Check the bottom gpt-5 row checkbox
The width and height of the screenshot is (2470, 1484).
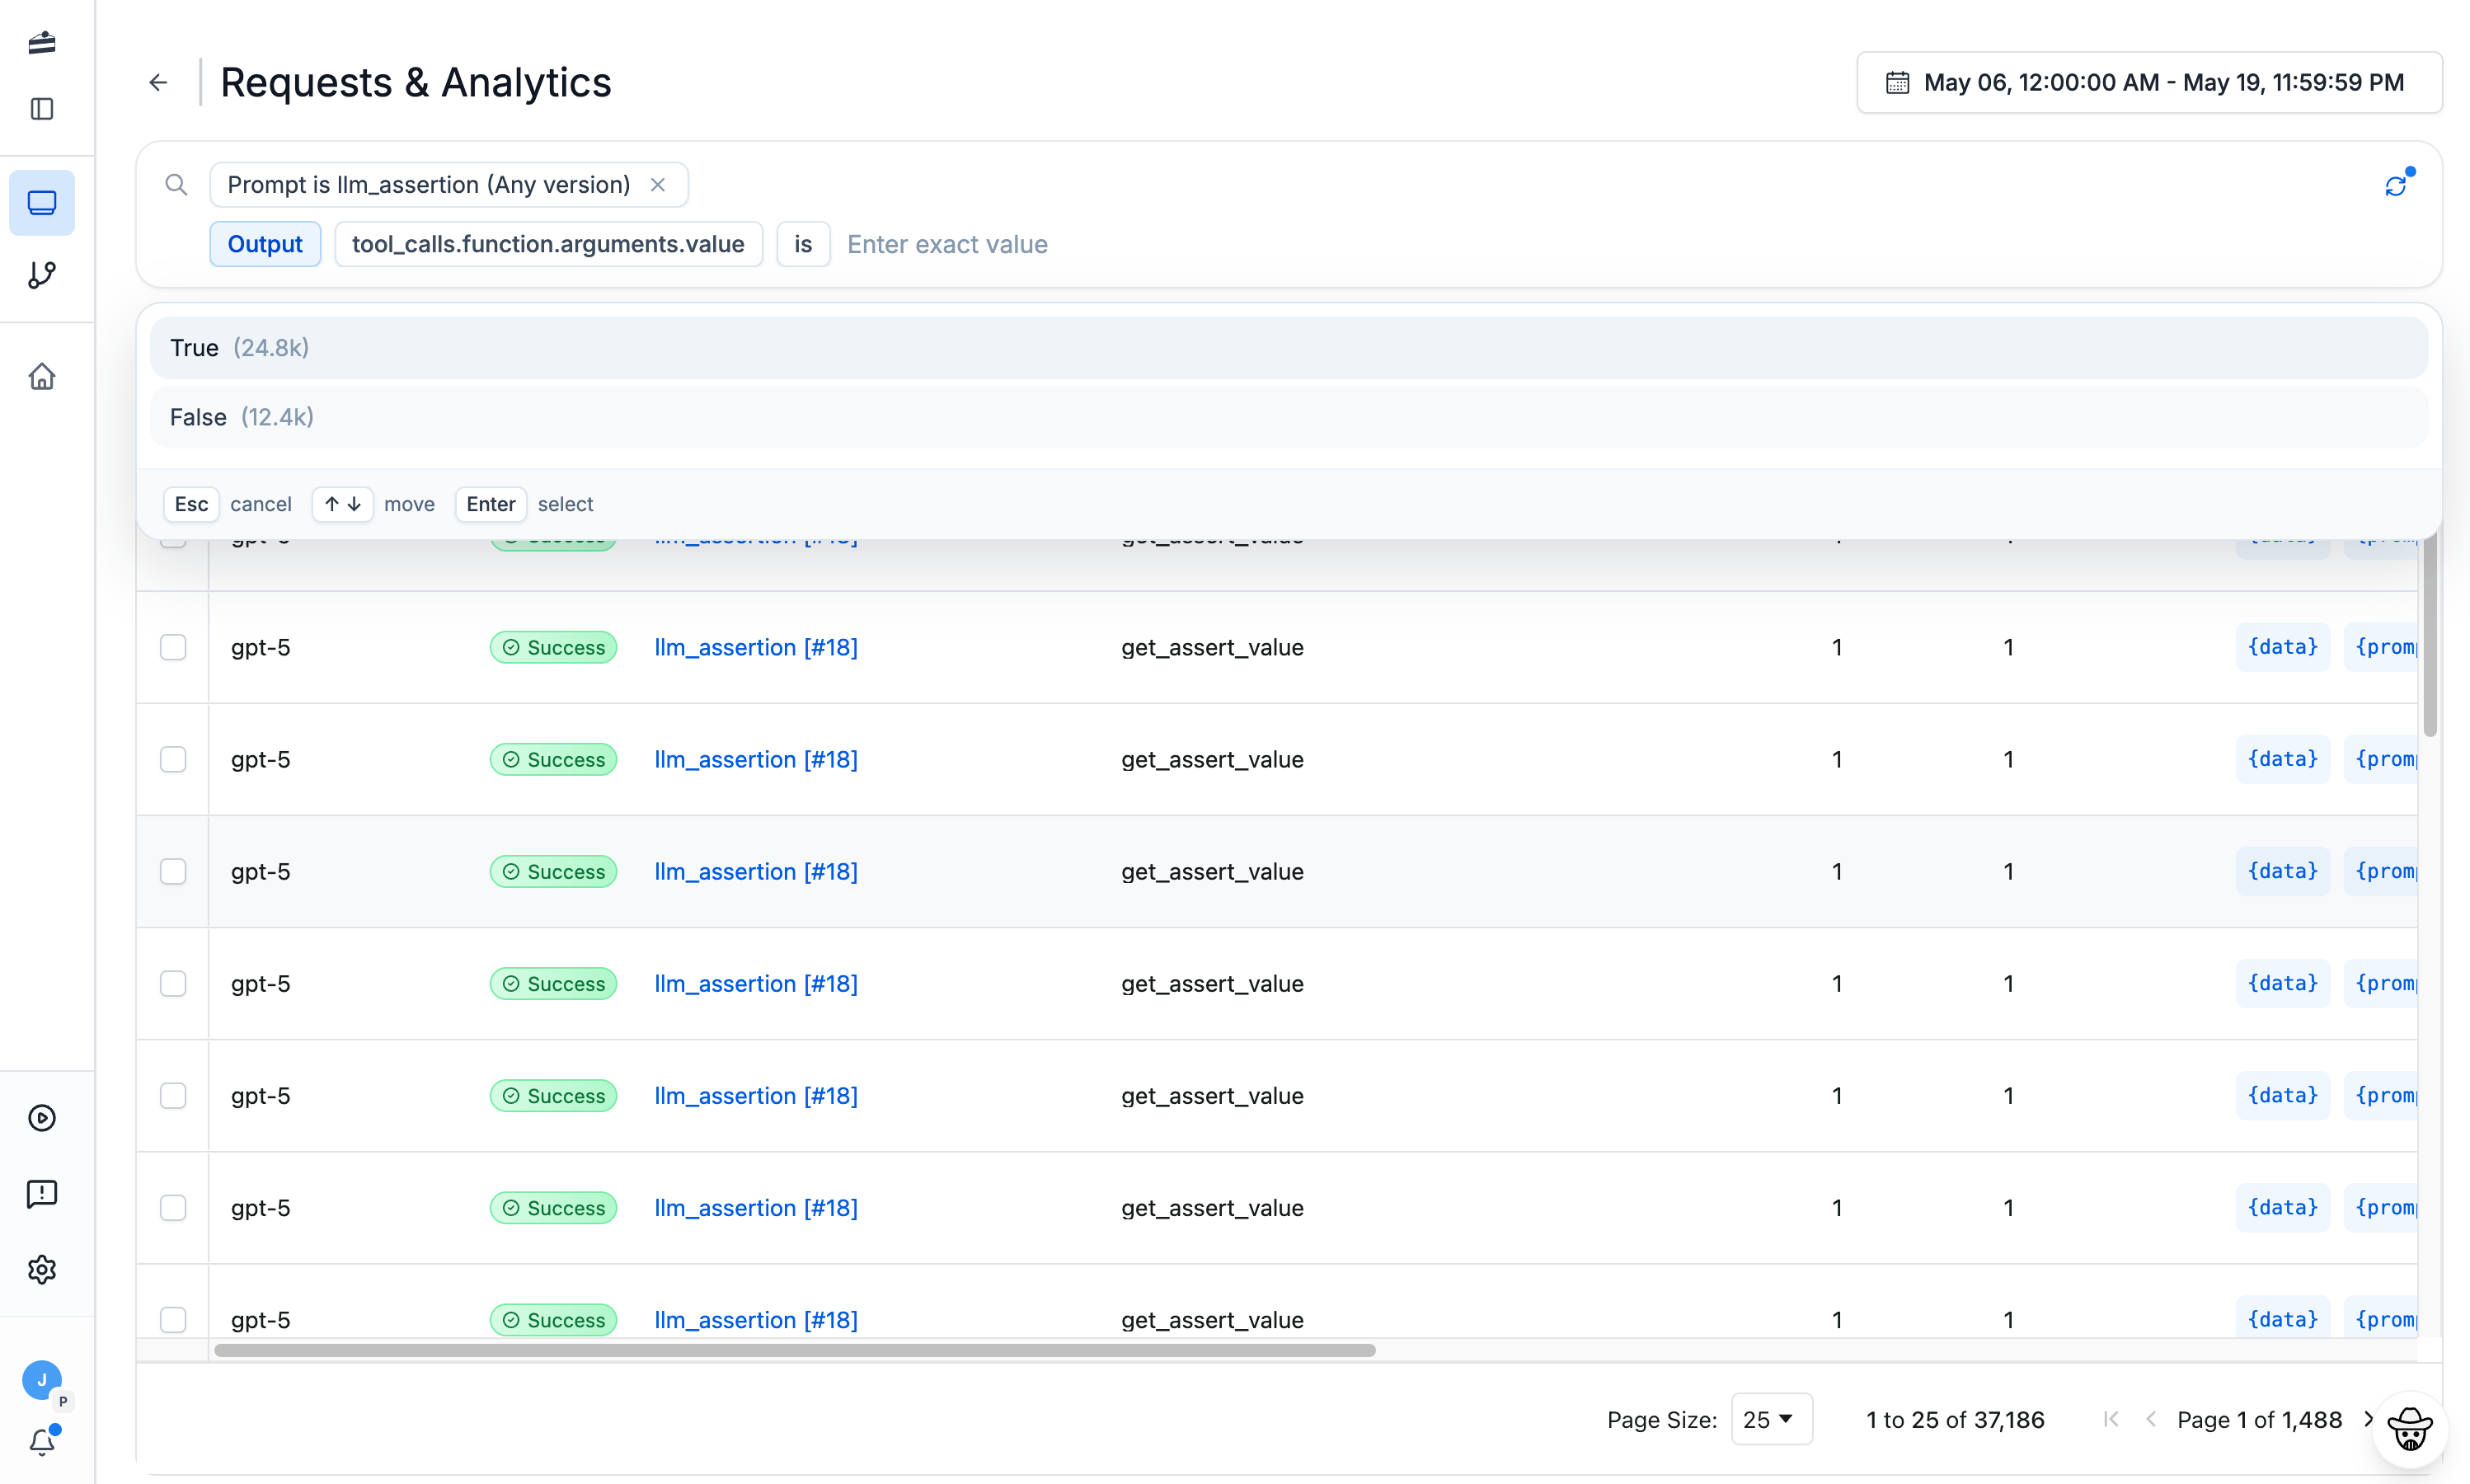tap(173, 1319)
